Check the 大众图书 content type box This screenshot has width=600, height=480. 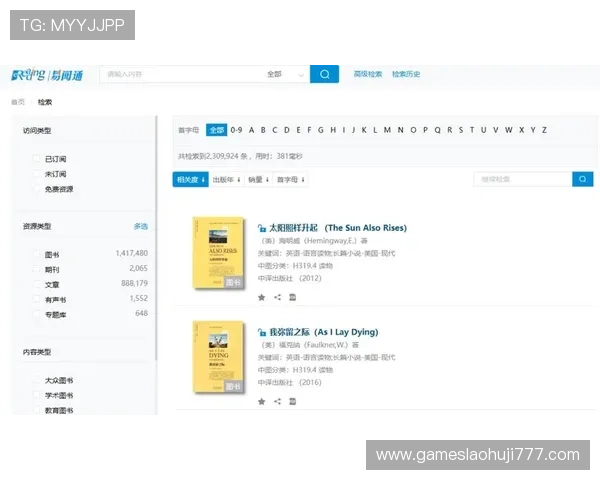[37, 380]
